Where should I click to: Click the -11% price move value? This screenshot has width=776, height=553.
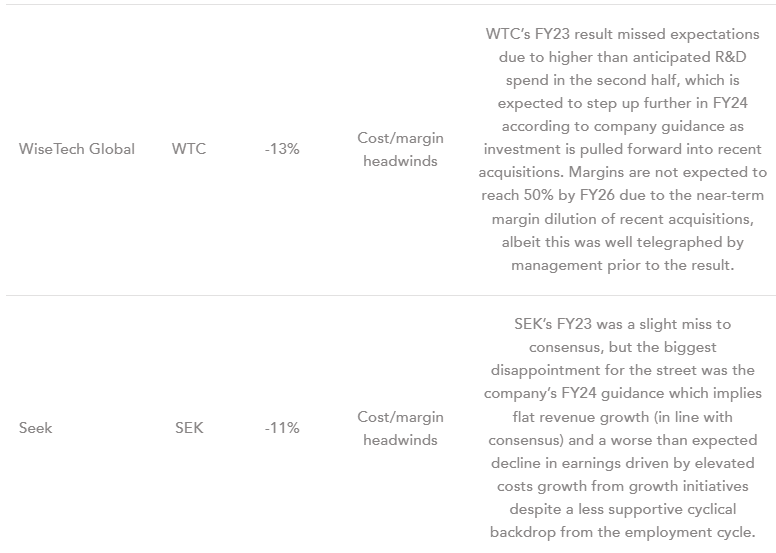point(282,428)
